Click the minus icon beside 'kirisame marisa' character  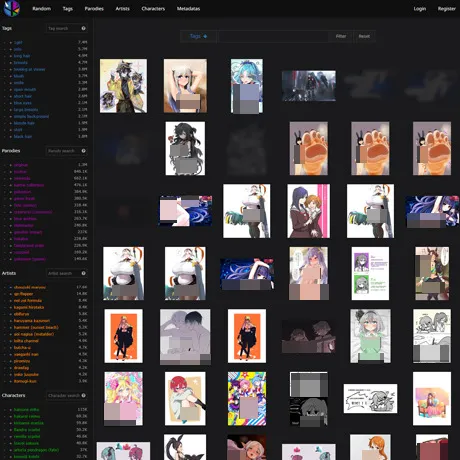[5, 423]
